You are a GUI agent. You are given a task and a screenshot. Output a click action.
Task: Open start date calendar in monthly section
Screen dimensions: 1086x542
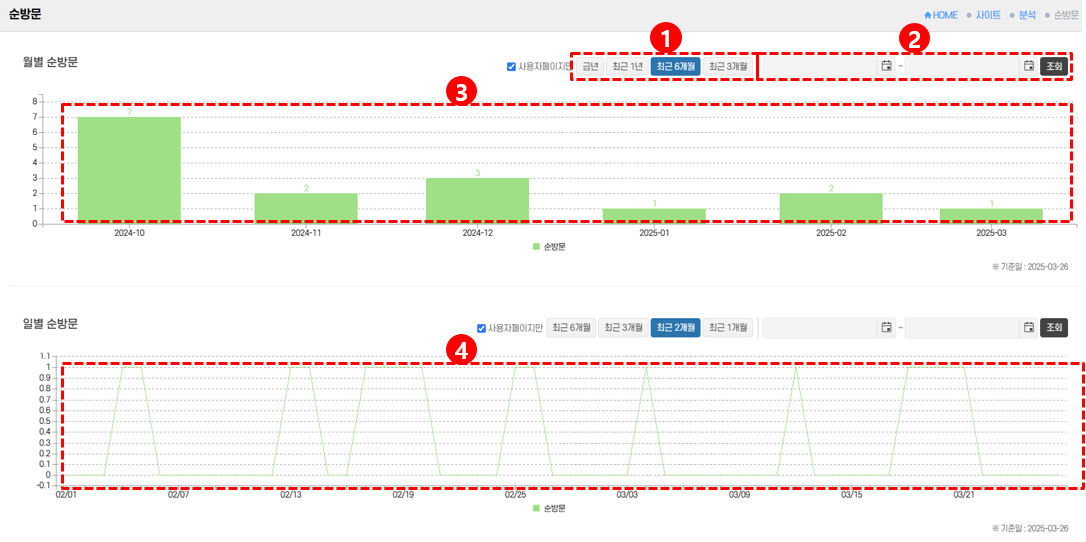(x=886, y=66)
